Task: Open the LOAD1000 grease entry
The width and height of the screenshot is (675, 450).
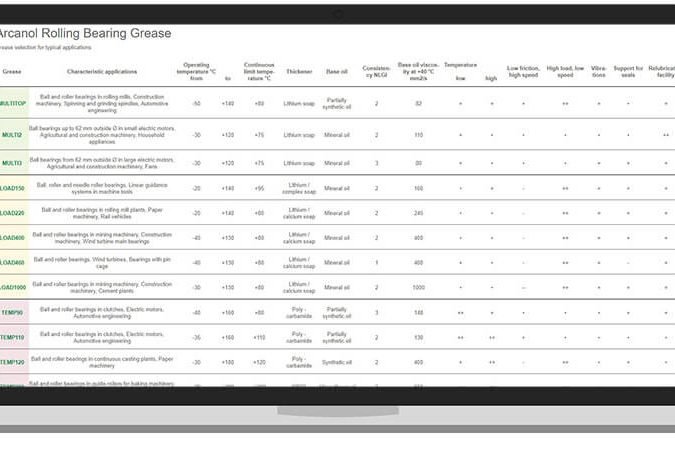Action: [13, 287]
